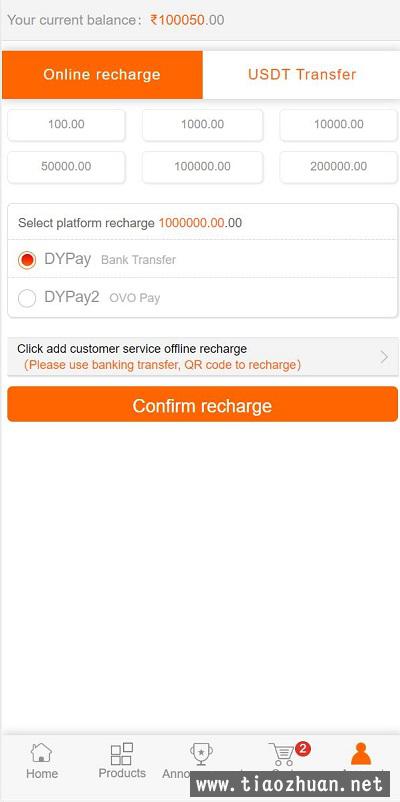Choose the 200000.00 recharge amount
400x802 pixels.
coord(339,166)
